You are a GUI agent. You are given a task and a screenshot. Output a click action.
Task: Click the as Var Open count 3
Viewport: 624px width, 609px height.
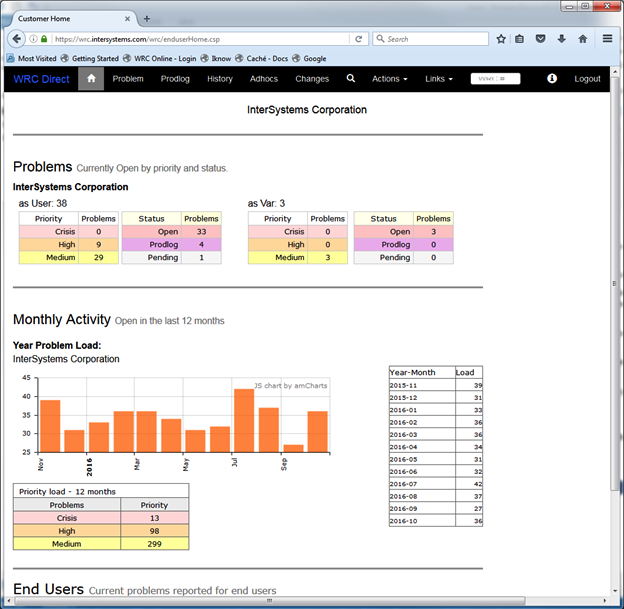[433, 232]
